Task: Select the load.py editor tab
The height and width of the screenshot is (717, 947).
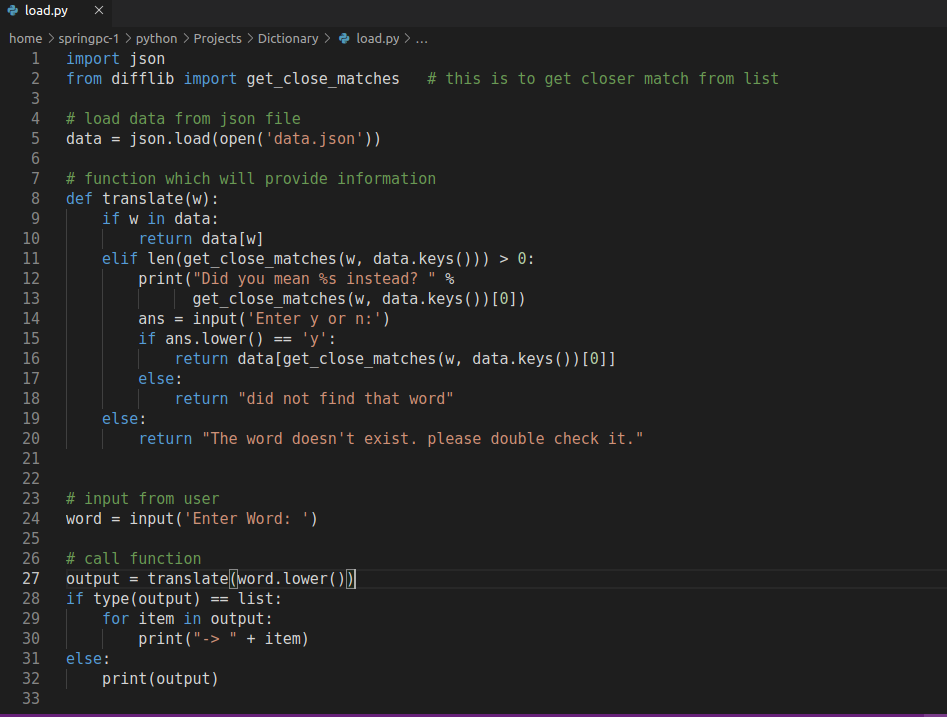Action: click(56, 11)
